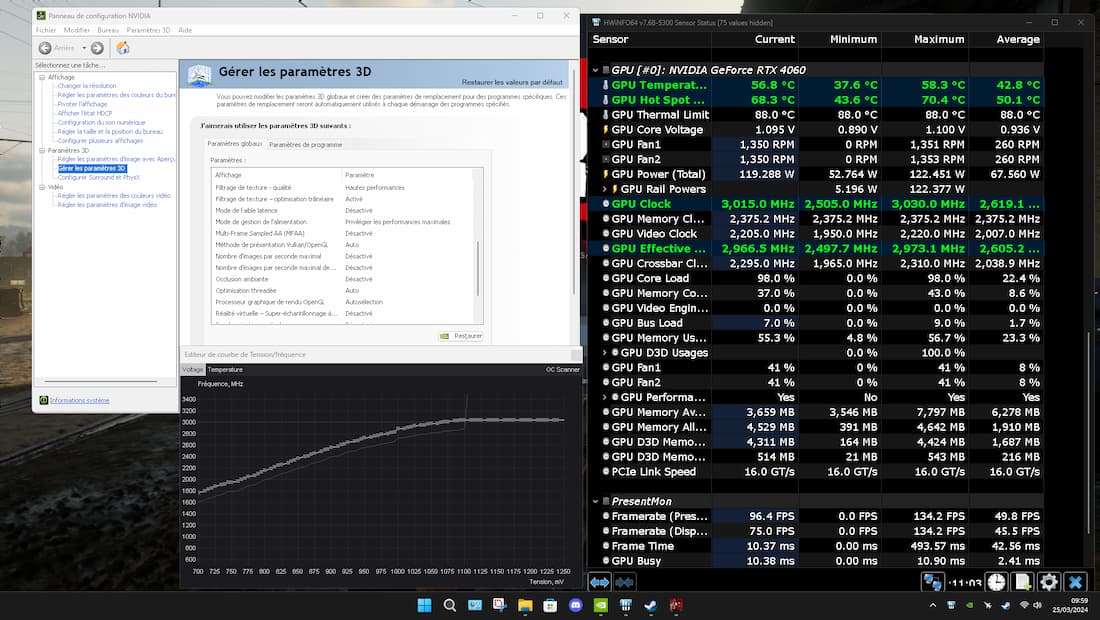This screenshot has height=620, width=1100.
Task: Select the Temperature tab in curve editor
Action: pos(225,370)
